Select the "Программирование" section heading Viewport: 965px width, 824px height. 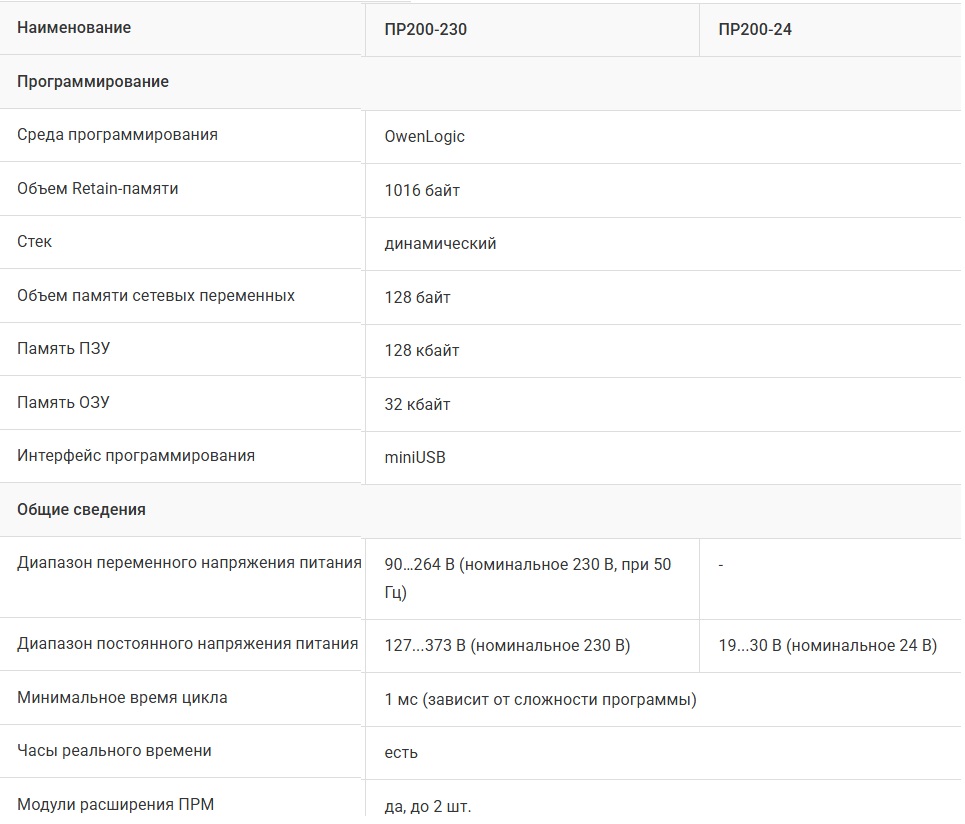tap(93, 82)
